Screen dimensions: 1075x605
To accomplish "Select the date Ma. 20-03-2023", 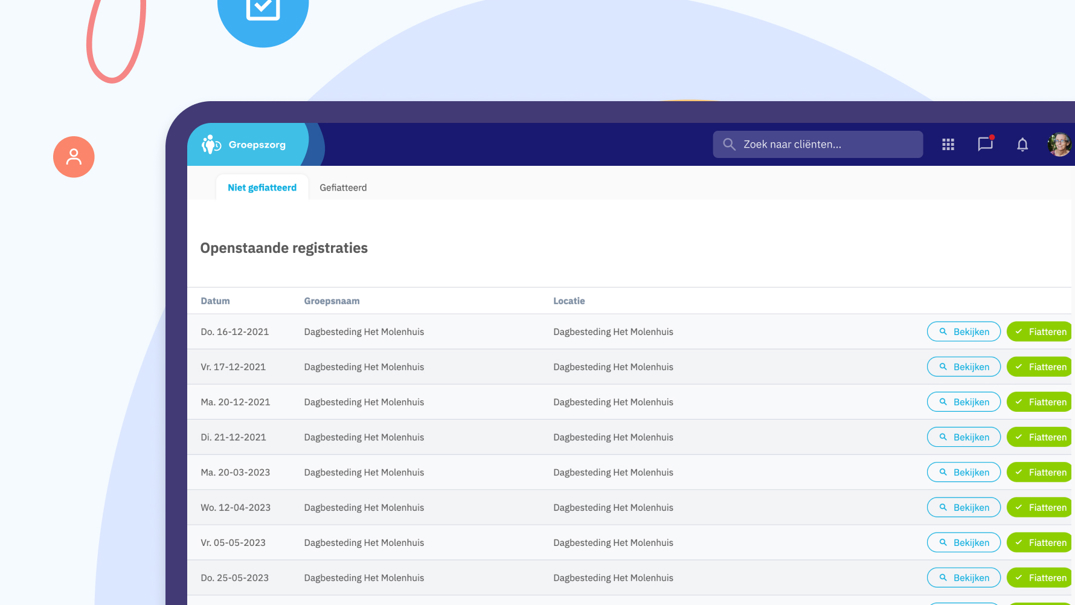I will (x=235, y=472).
